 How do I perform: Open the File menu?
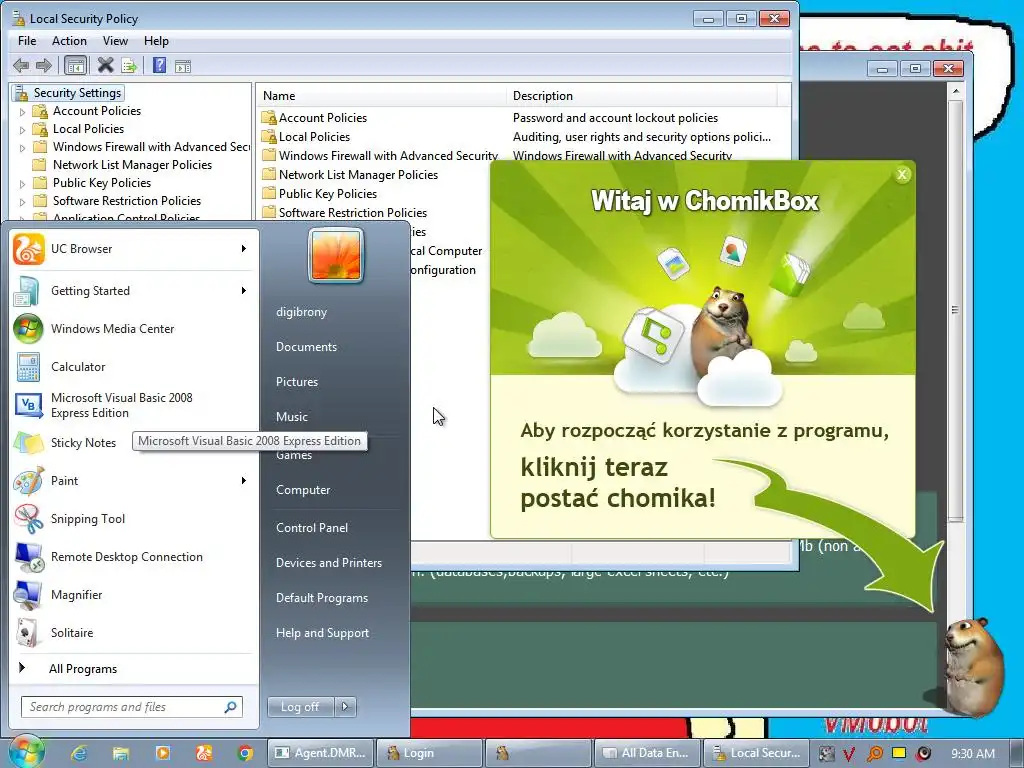pos(27,41)
